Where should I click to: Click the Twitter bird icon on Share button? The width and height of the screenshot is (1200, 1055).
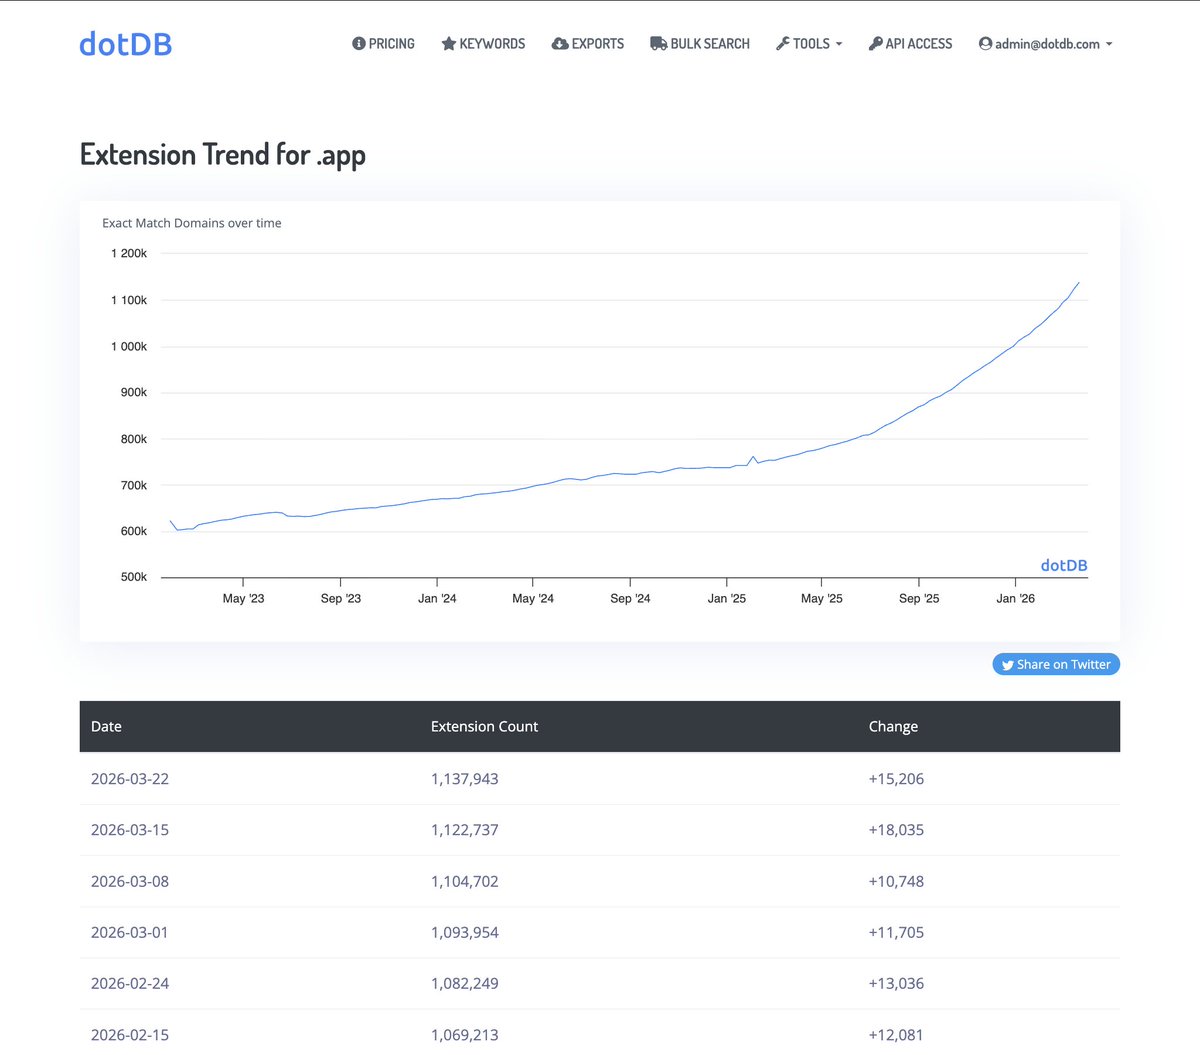click(1008, 665)
